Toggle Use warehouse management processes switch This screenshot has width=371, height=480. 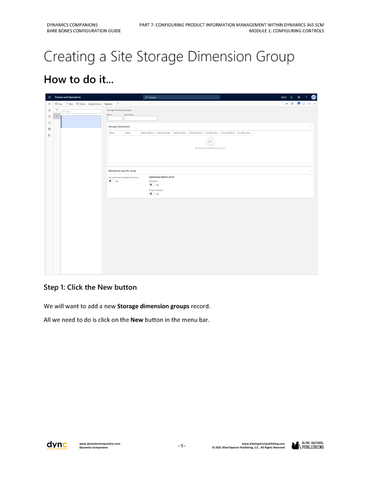click(x=111, y=181)
